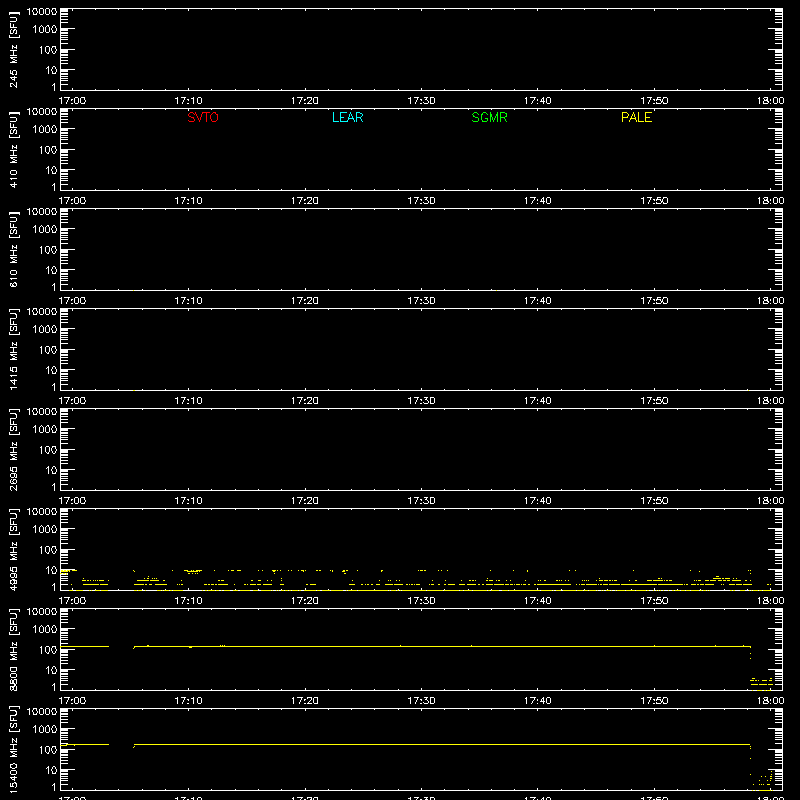Click 17:00 tick label under 1415 MHz panel
This screenshot has height=800, width=800.
click(x=72, y=401)
